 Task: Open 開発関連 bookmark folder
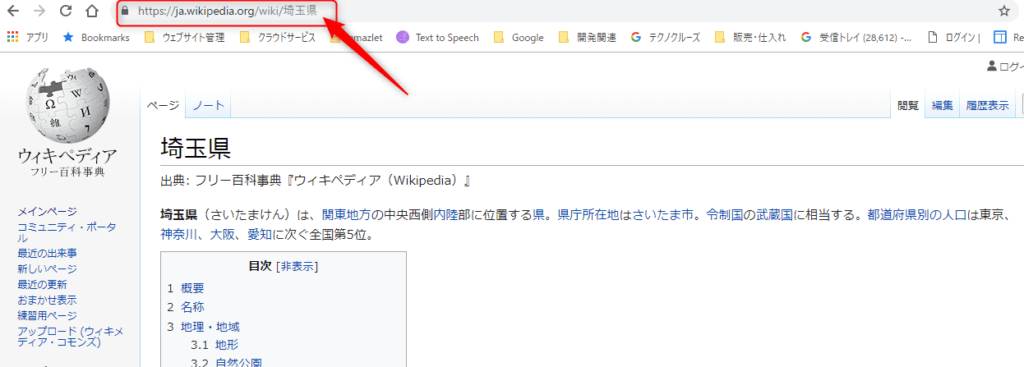pyautogui.click(x=587, y=37)
